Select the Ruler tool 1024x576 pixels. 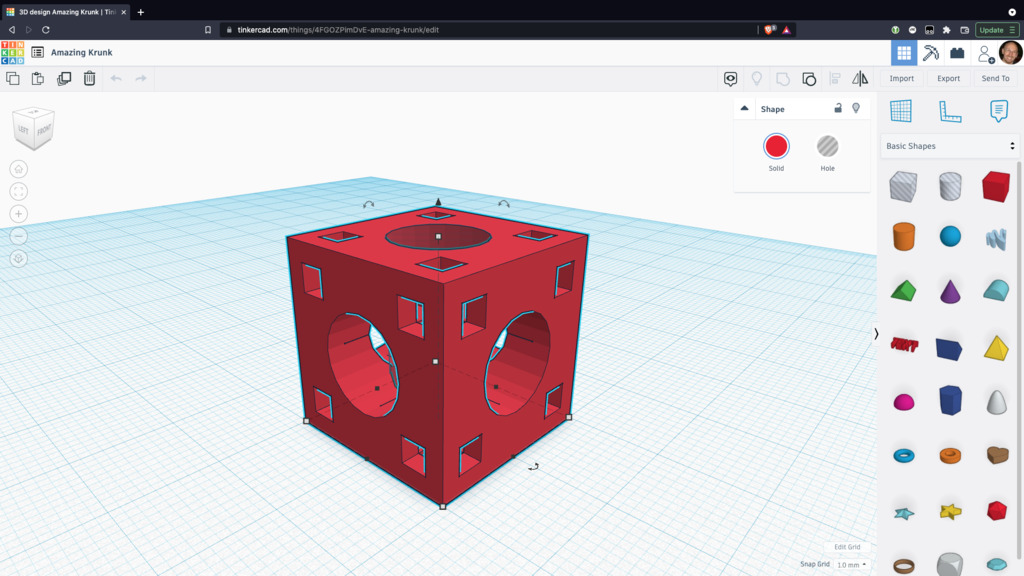(950, 111)
